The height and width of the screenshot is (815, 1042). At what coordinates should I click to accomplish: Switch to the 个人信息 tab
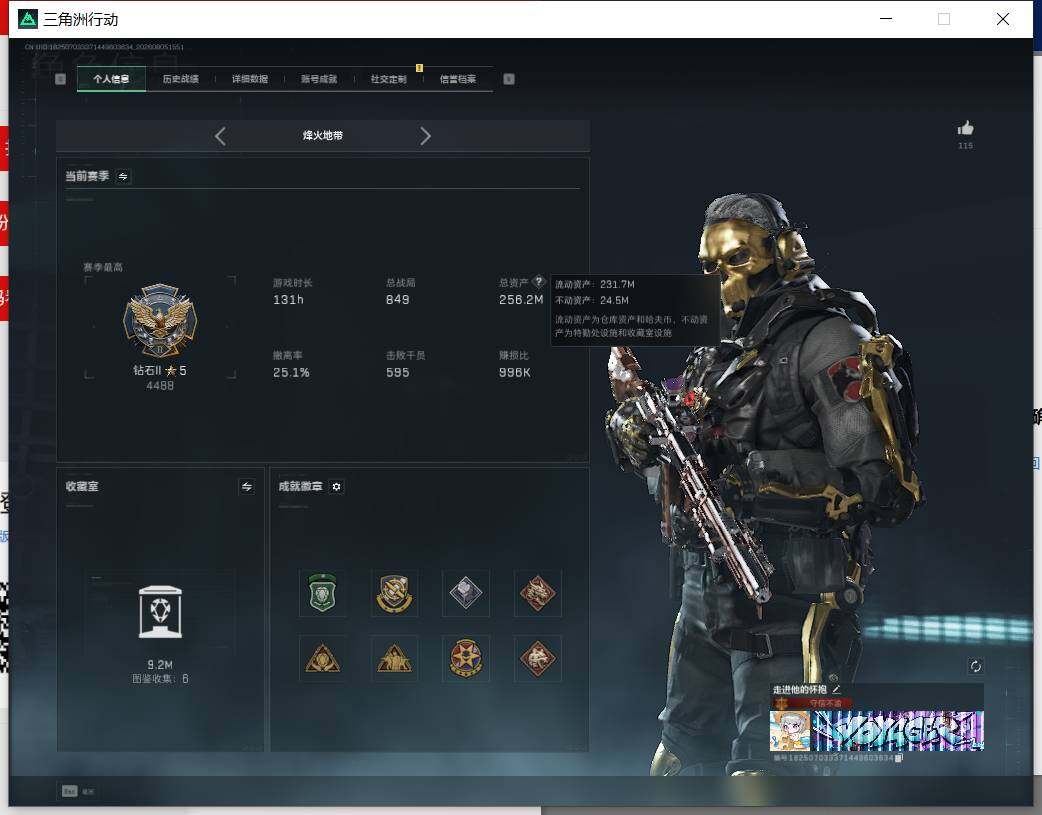coord(111,79)
